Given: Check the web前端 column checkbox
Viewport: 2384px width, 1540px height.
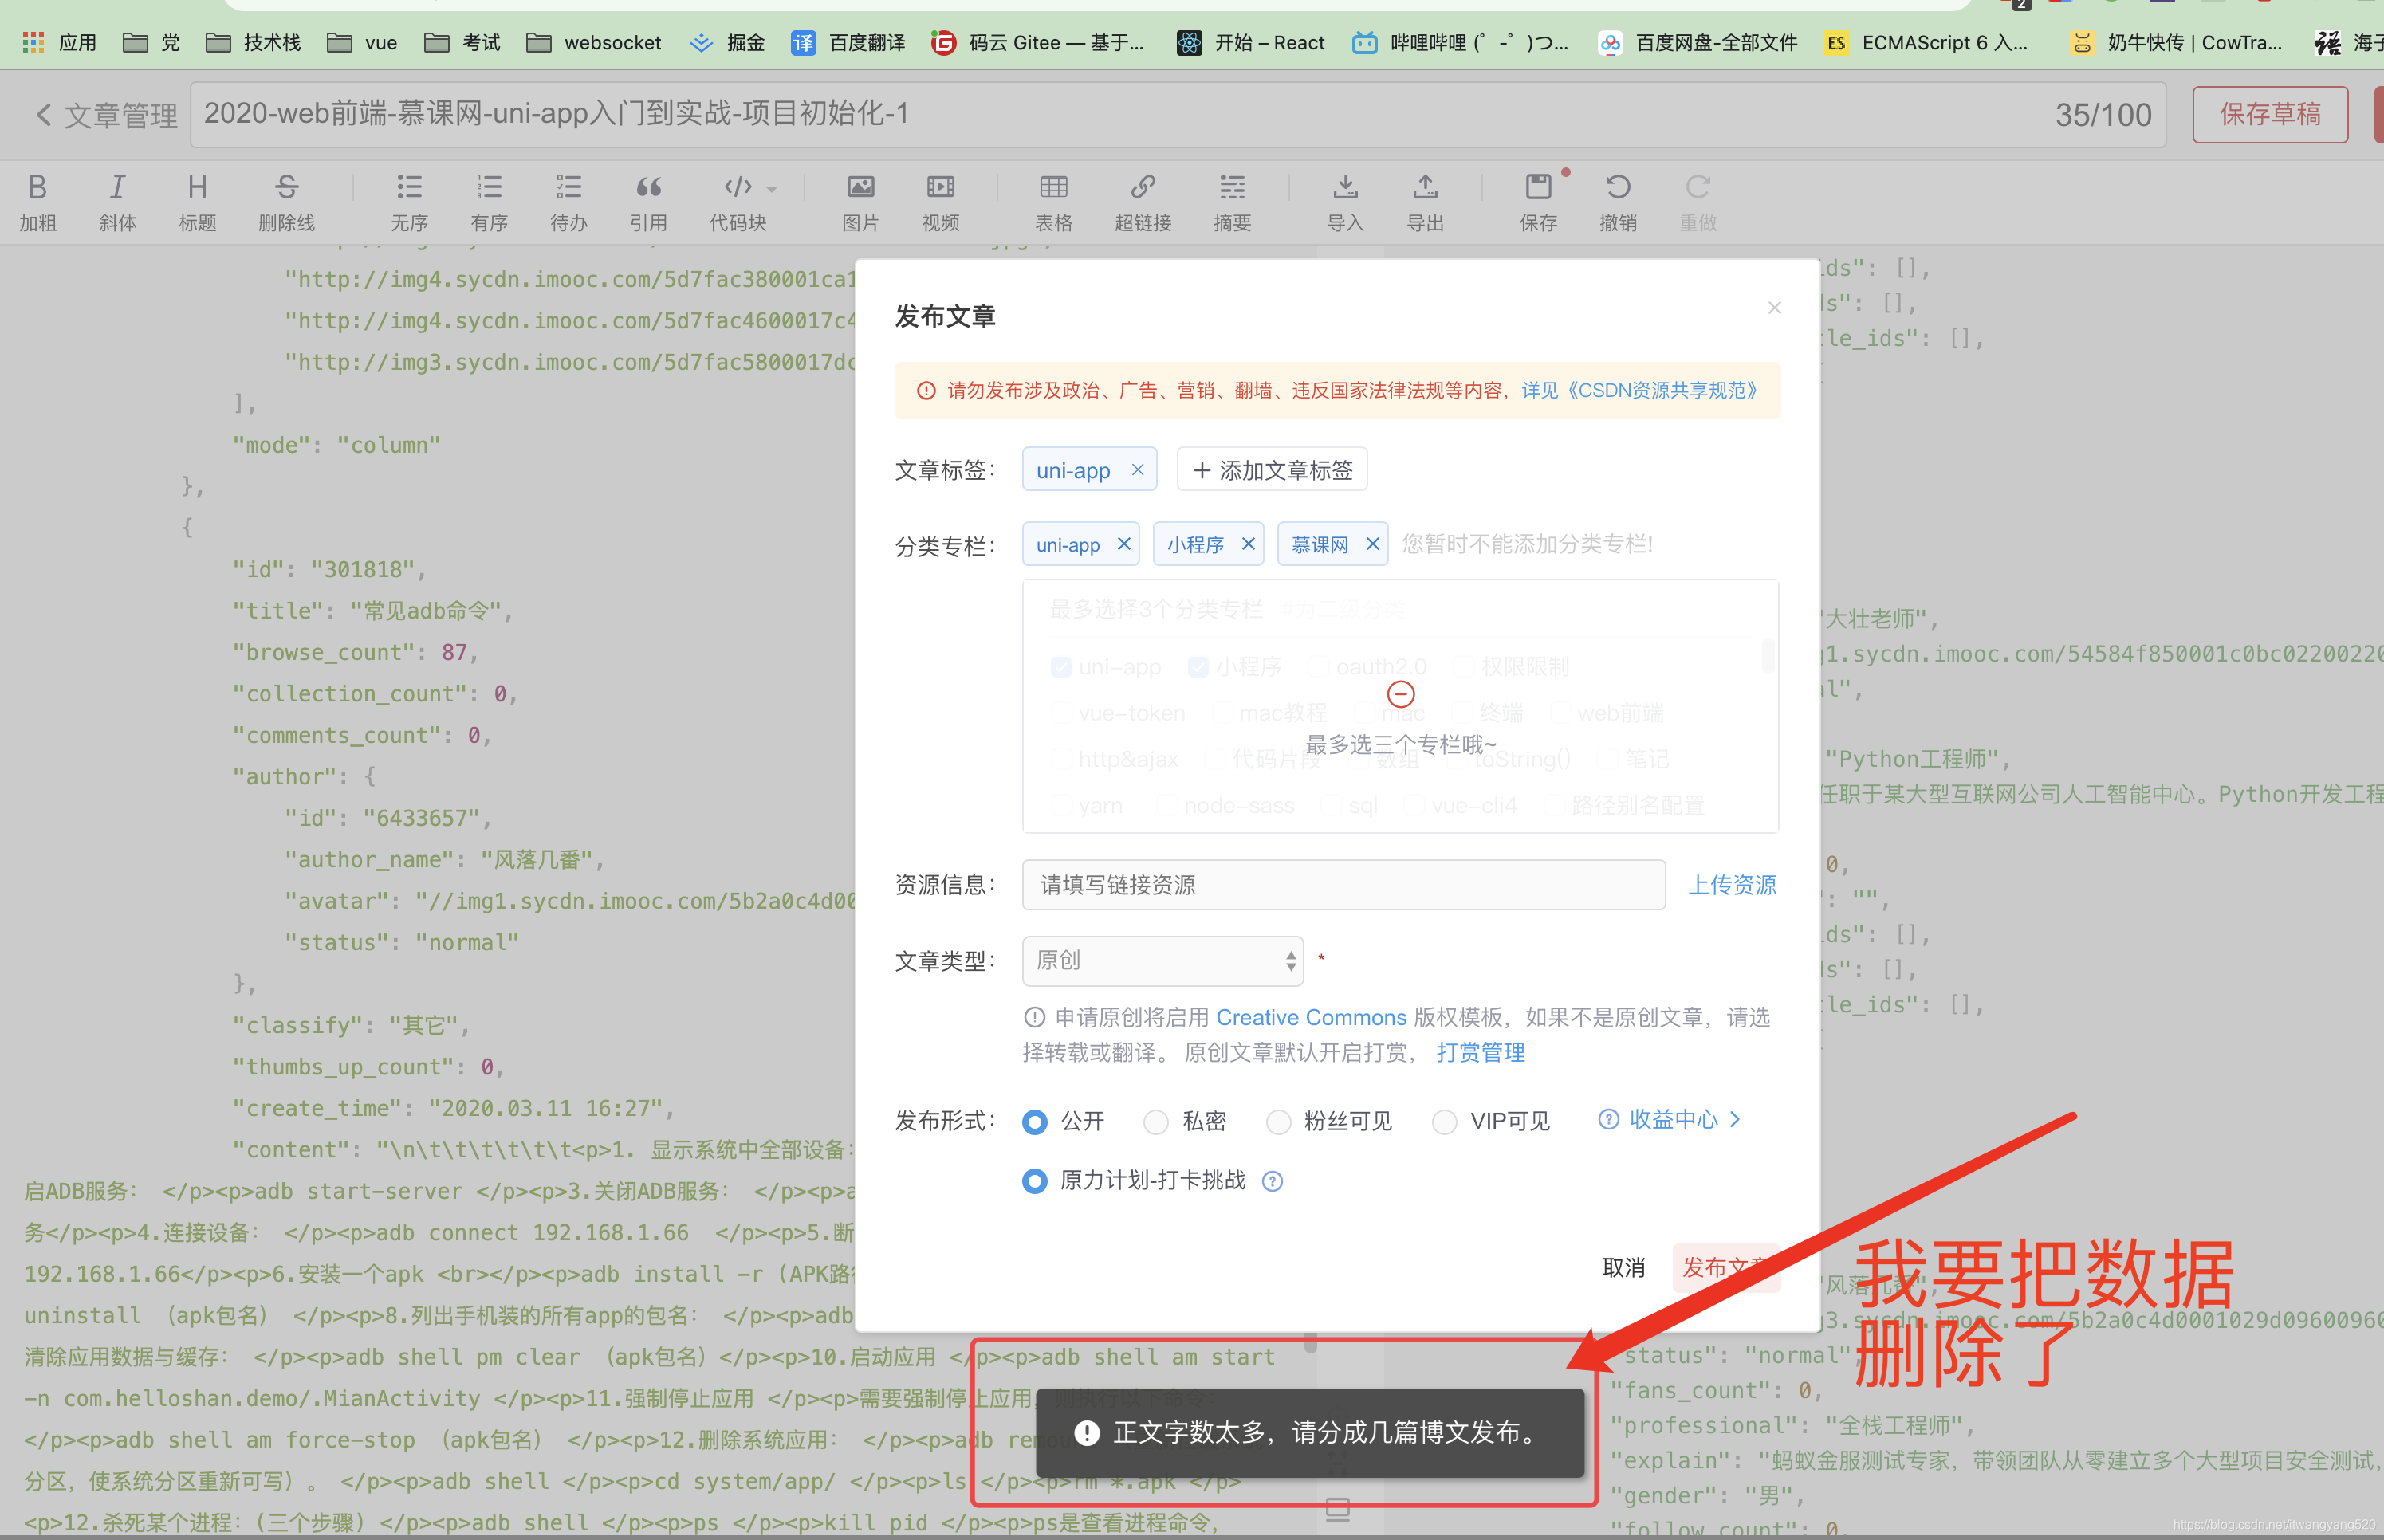Looking at the screenshot, I should click(1560, 713).
